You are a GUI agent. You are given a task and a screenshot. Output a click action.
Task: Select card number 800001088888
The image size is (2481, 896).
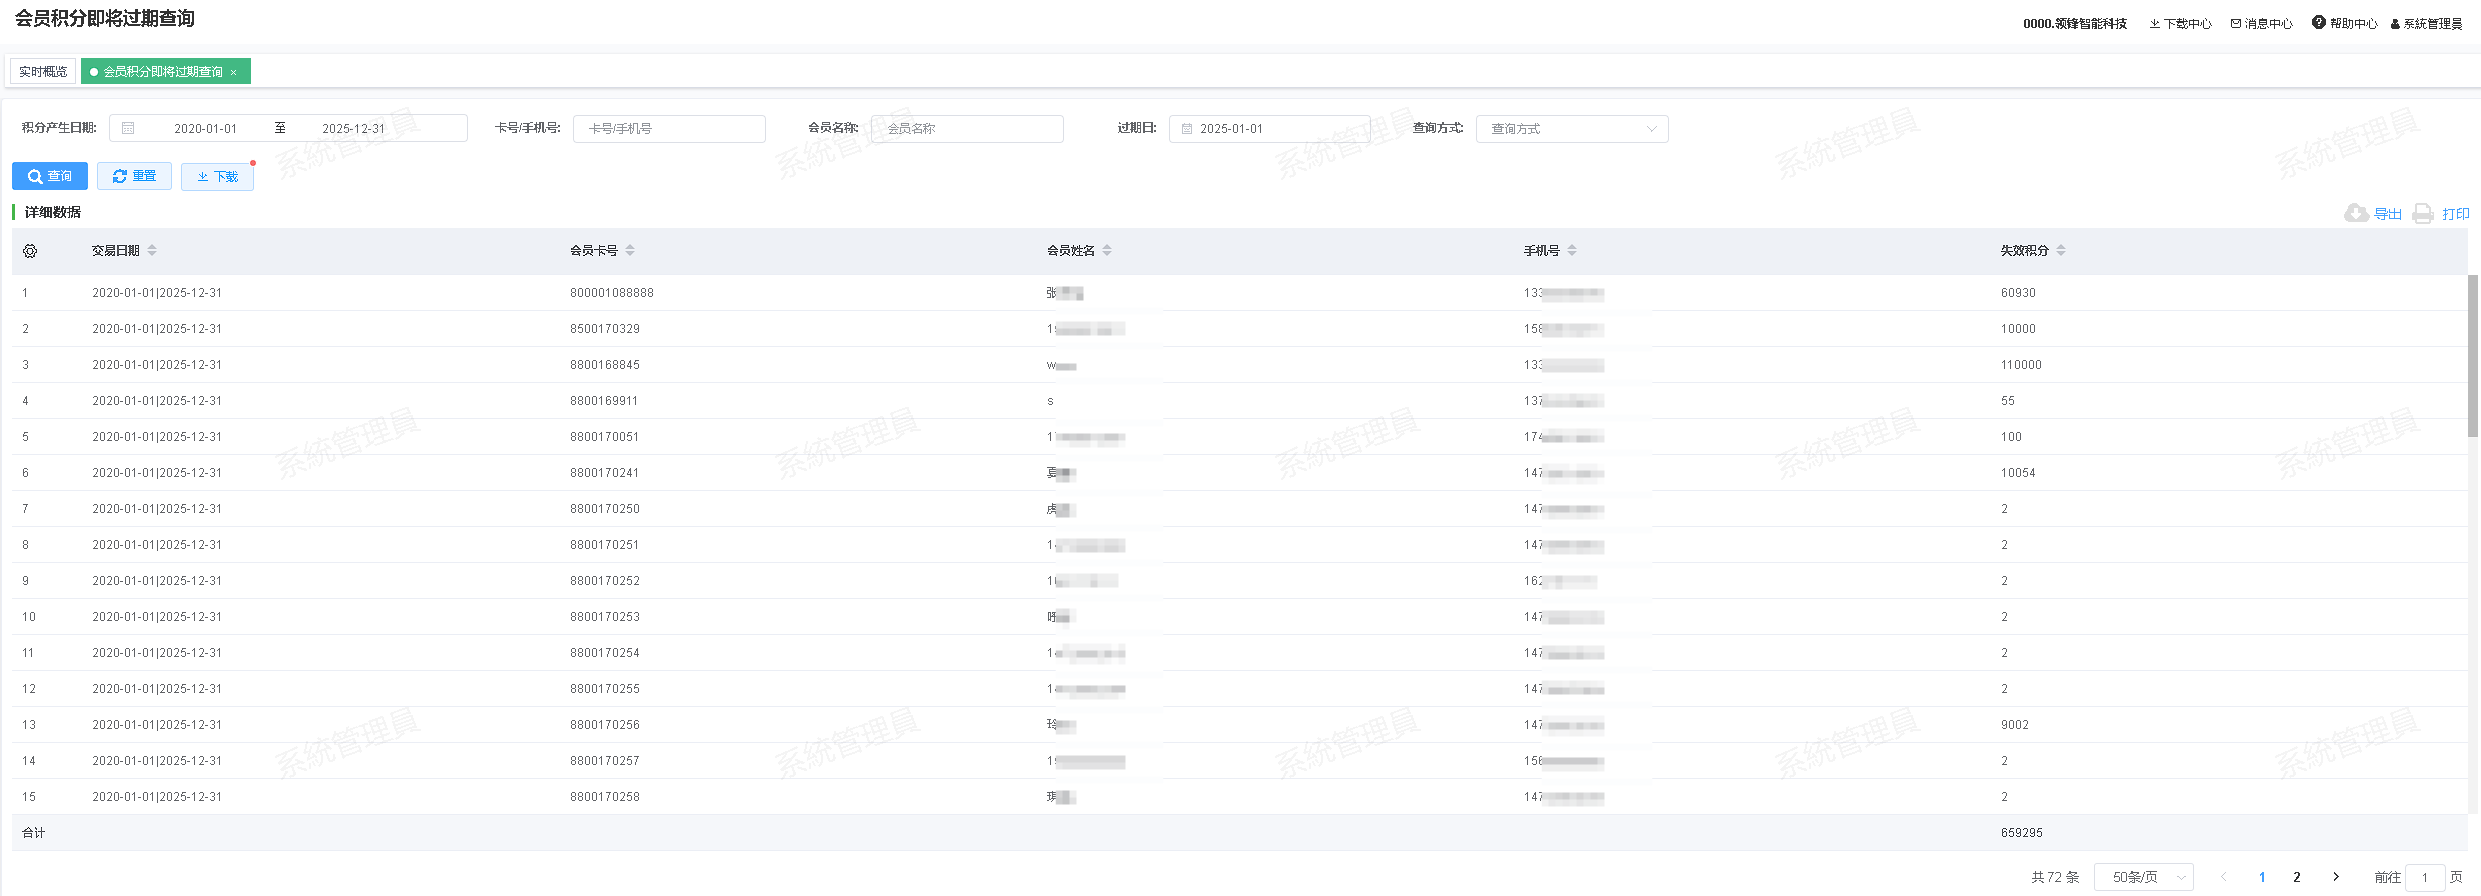[612, 293]
